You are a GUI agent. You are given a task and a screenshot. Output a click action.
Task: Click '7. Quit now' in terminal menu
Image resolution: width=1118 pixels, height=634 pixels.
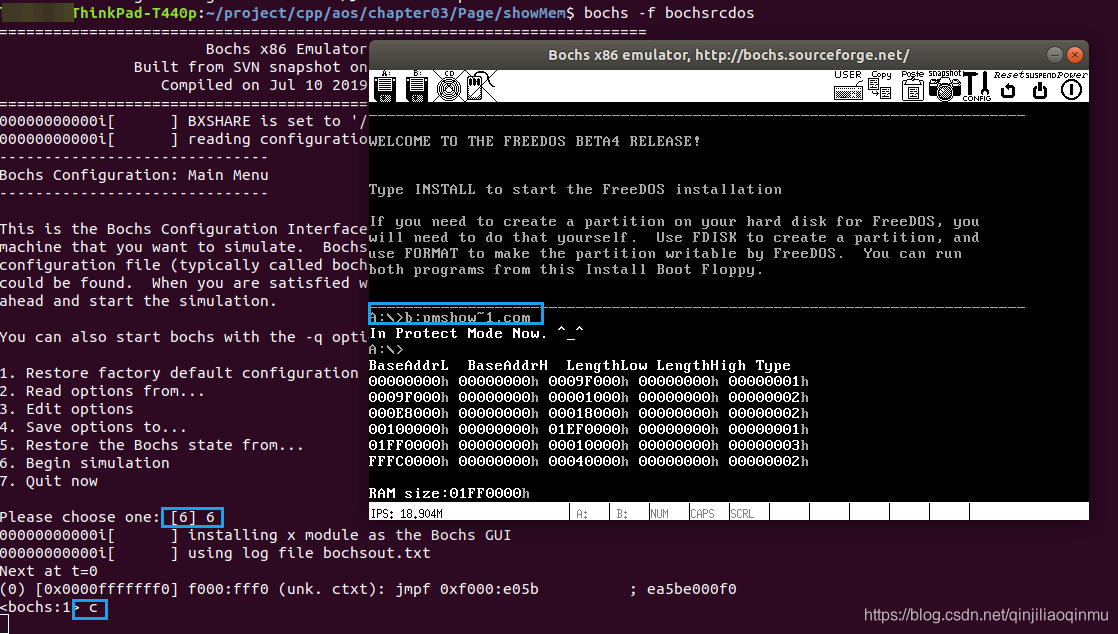click(x=49, y=481)
